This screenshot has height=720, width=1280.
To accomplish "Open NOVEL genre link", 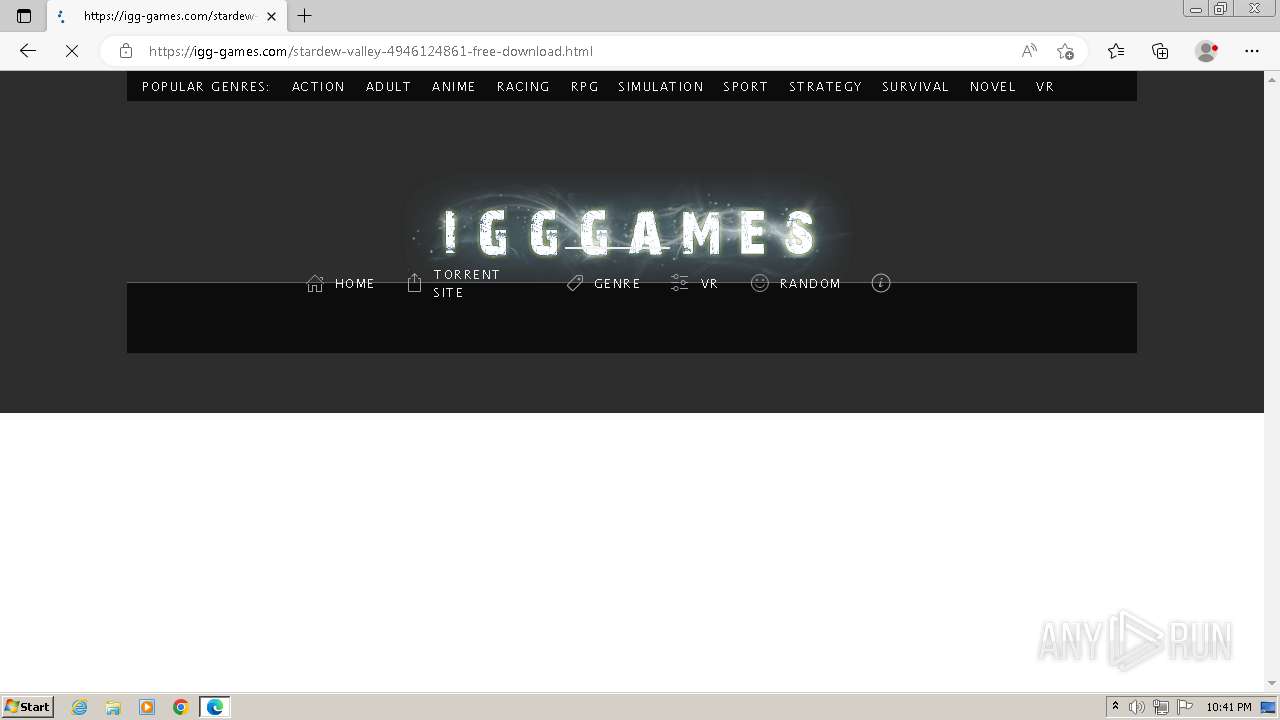I will click(x=993, y=87).
